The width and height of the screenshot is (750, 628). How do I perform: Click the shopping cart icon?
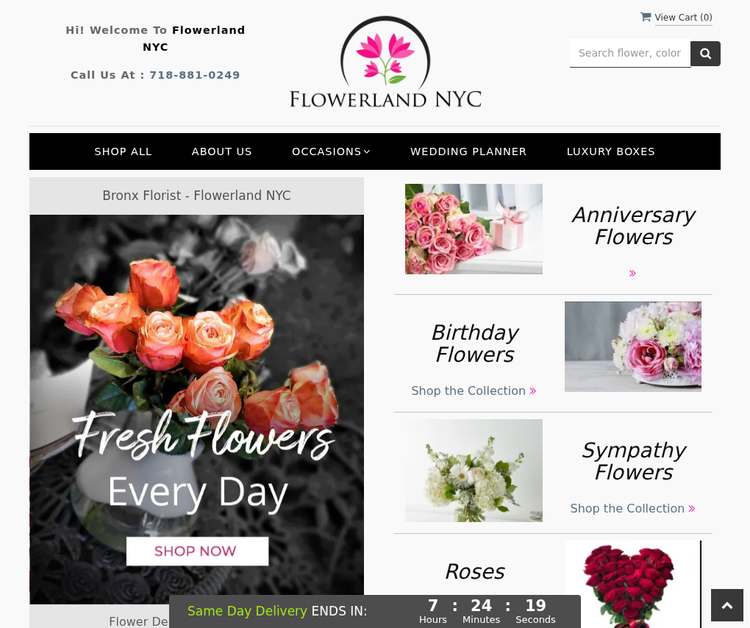(645, 17)
